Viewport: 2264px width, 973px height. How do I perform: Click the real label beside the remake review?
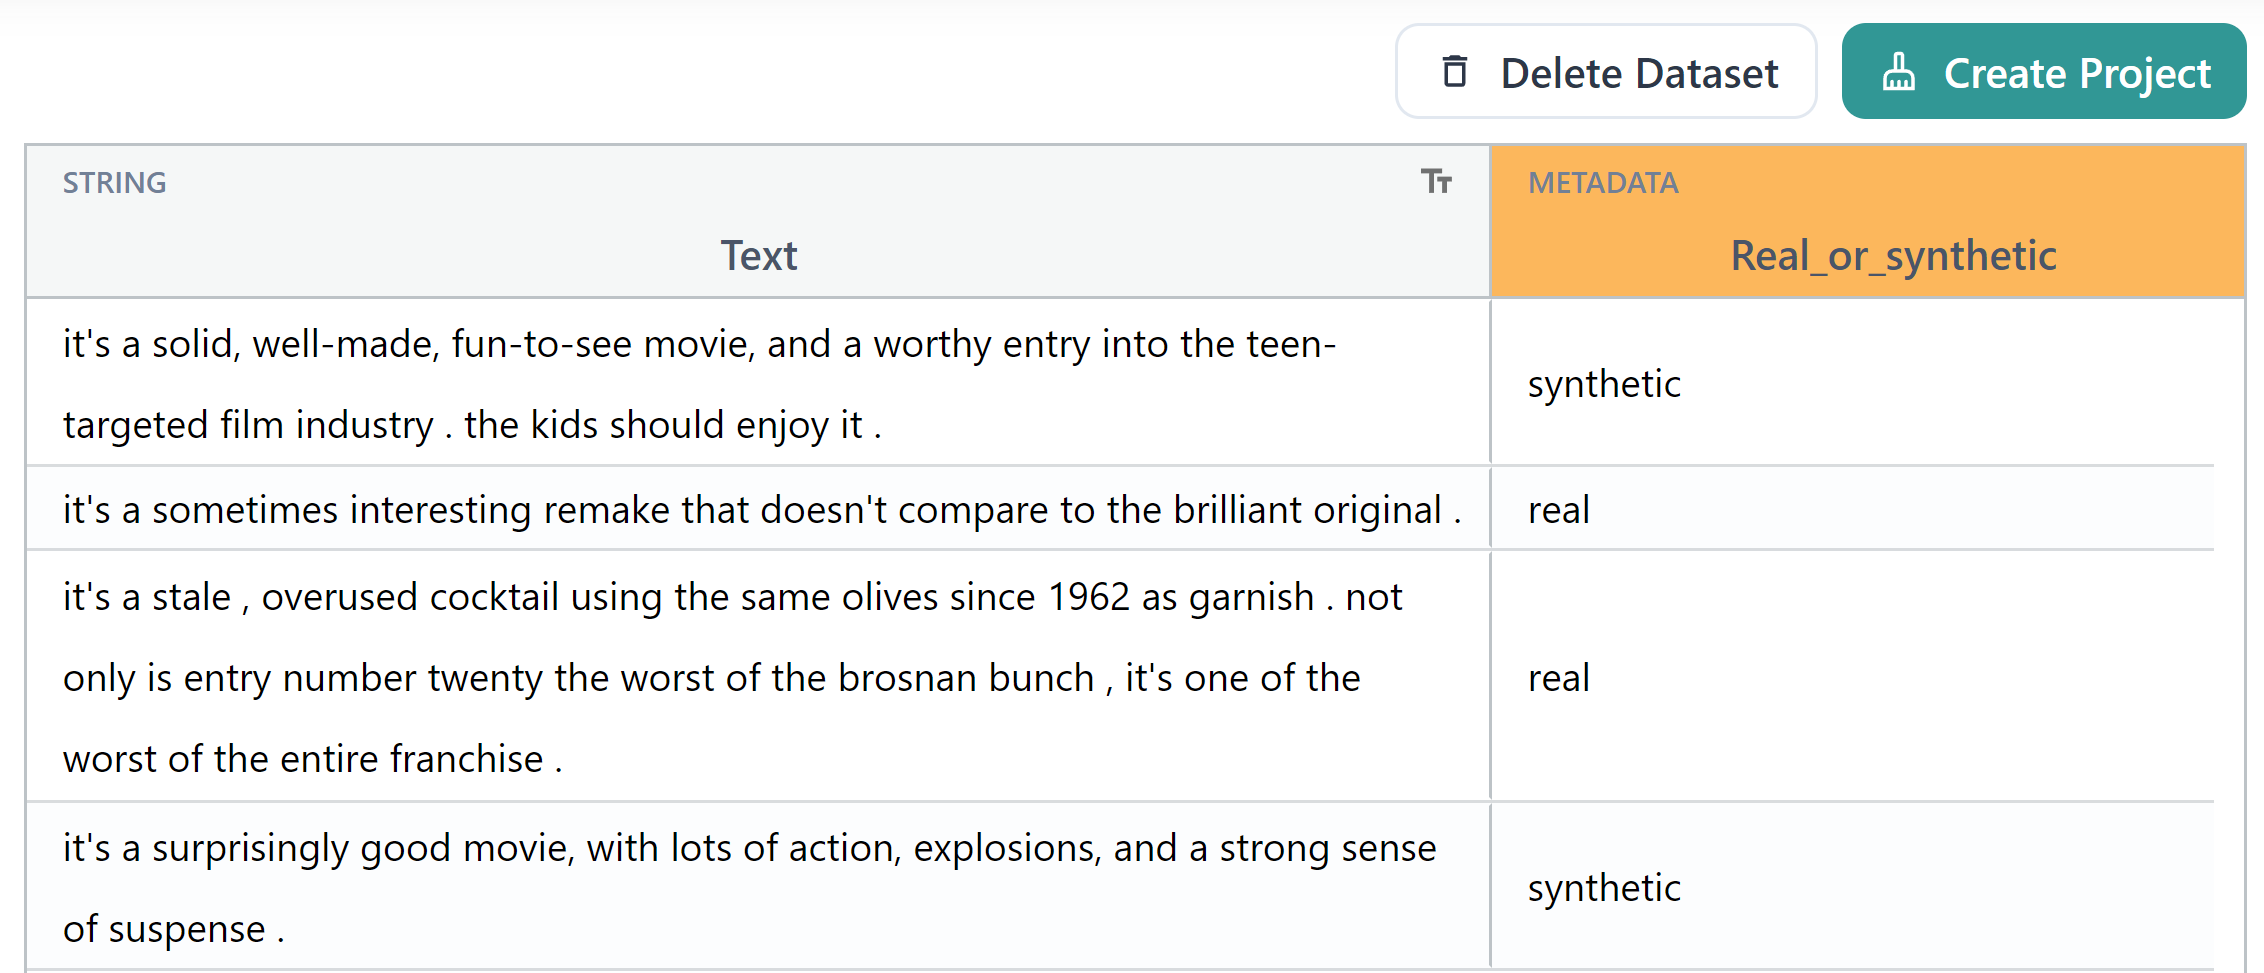pos(1558,509)
